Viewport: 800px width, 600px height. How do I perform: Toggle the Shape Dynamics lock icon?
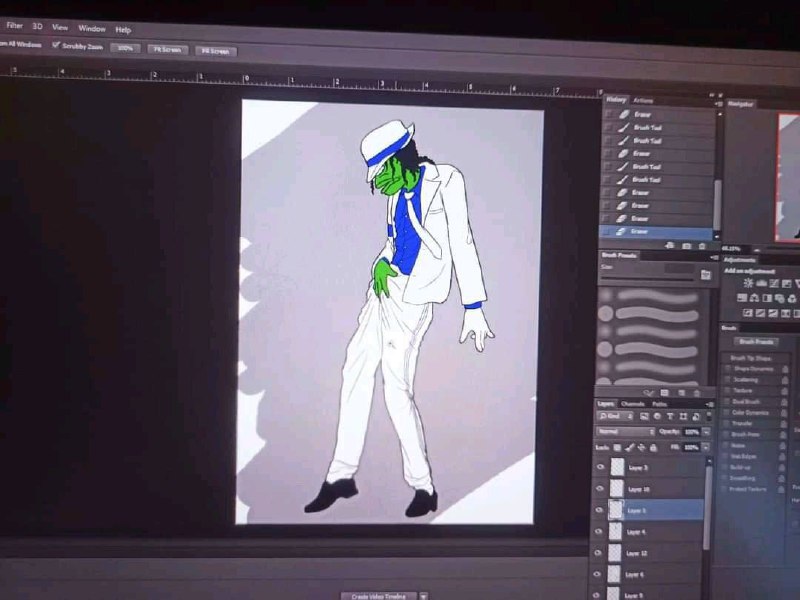(785, 369)
